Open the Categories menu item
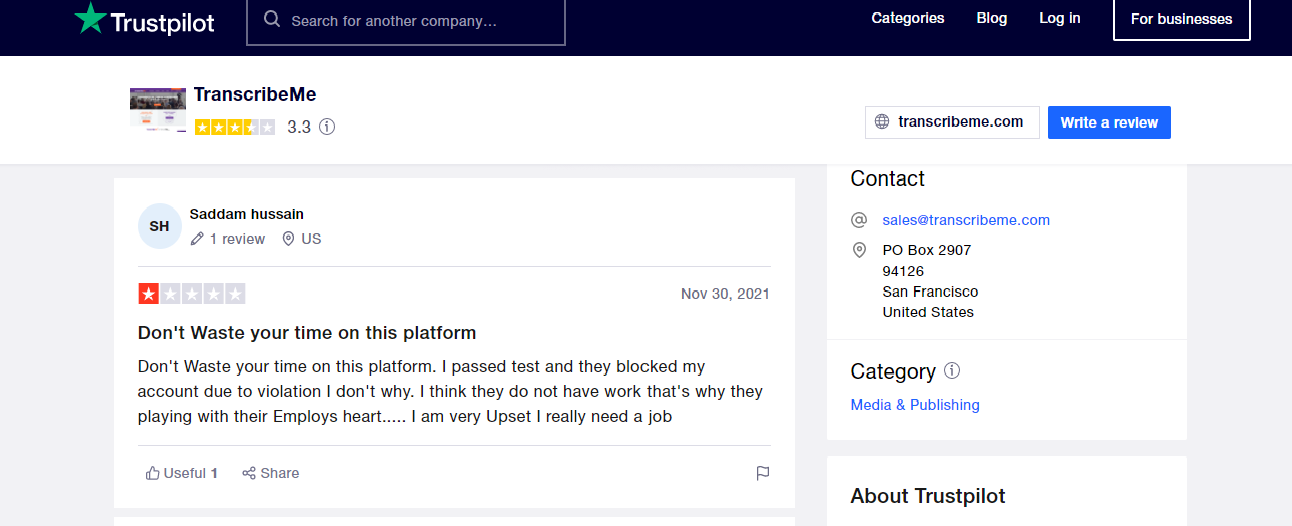 click(908, 18)
